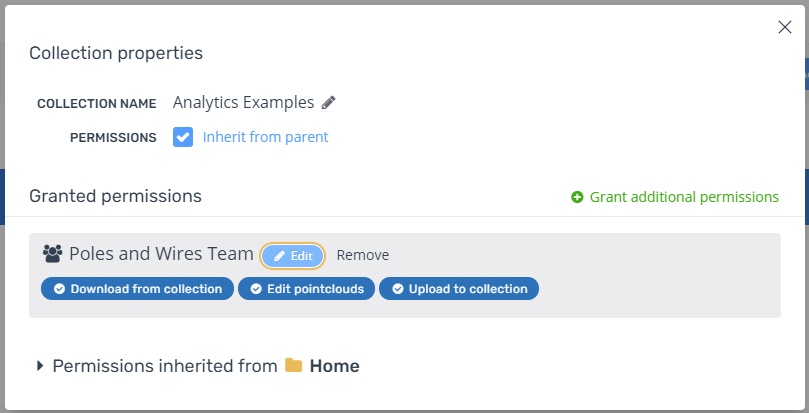The image size is (809, 413).
Task: Click the Analytics Examples collection name
Action: 243,102
